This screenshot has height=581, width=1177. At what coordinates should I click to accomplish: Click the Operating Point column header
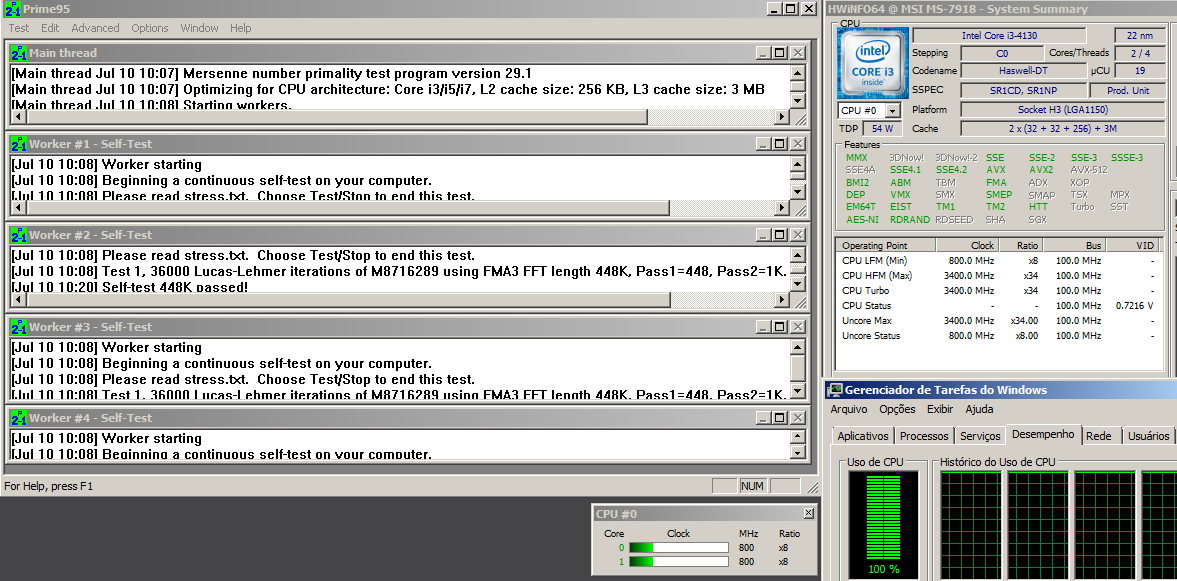coord(886,245)
